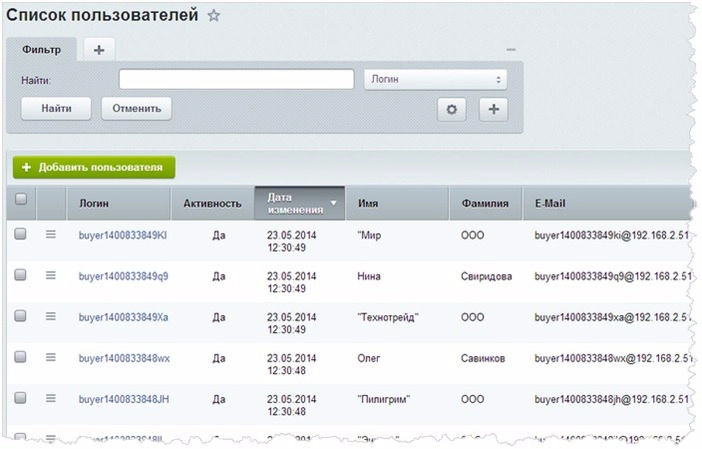Image resolution: width=702 pixels, height=449 pixels.
Task: Select the name cell "Пилигрим"
Action: tap(384, 399)
